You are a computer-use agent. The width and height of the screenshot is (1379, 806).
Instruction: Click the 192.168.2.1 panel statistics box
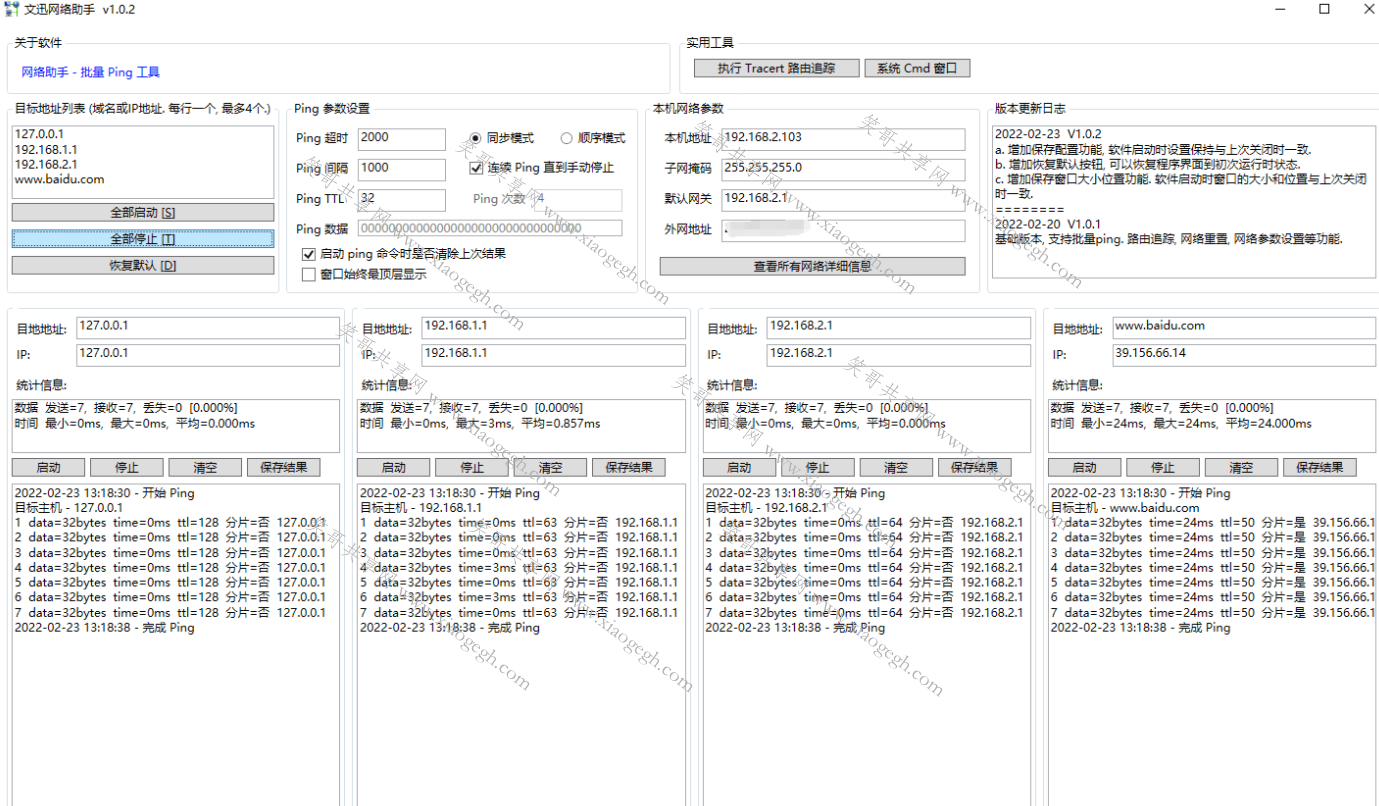867,426
